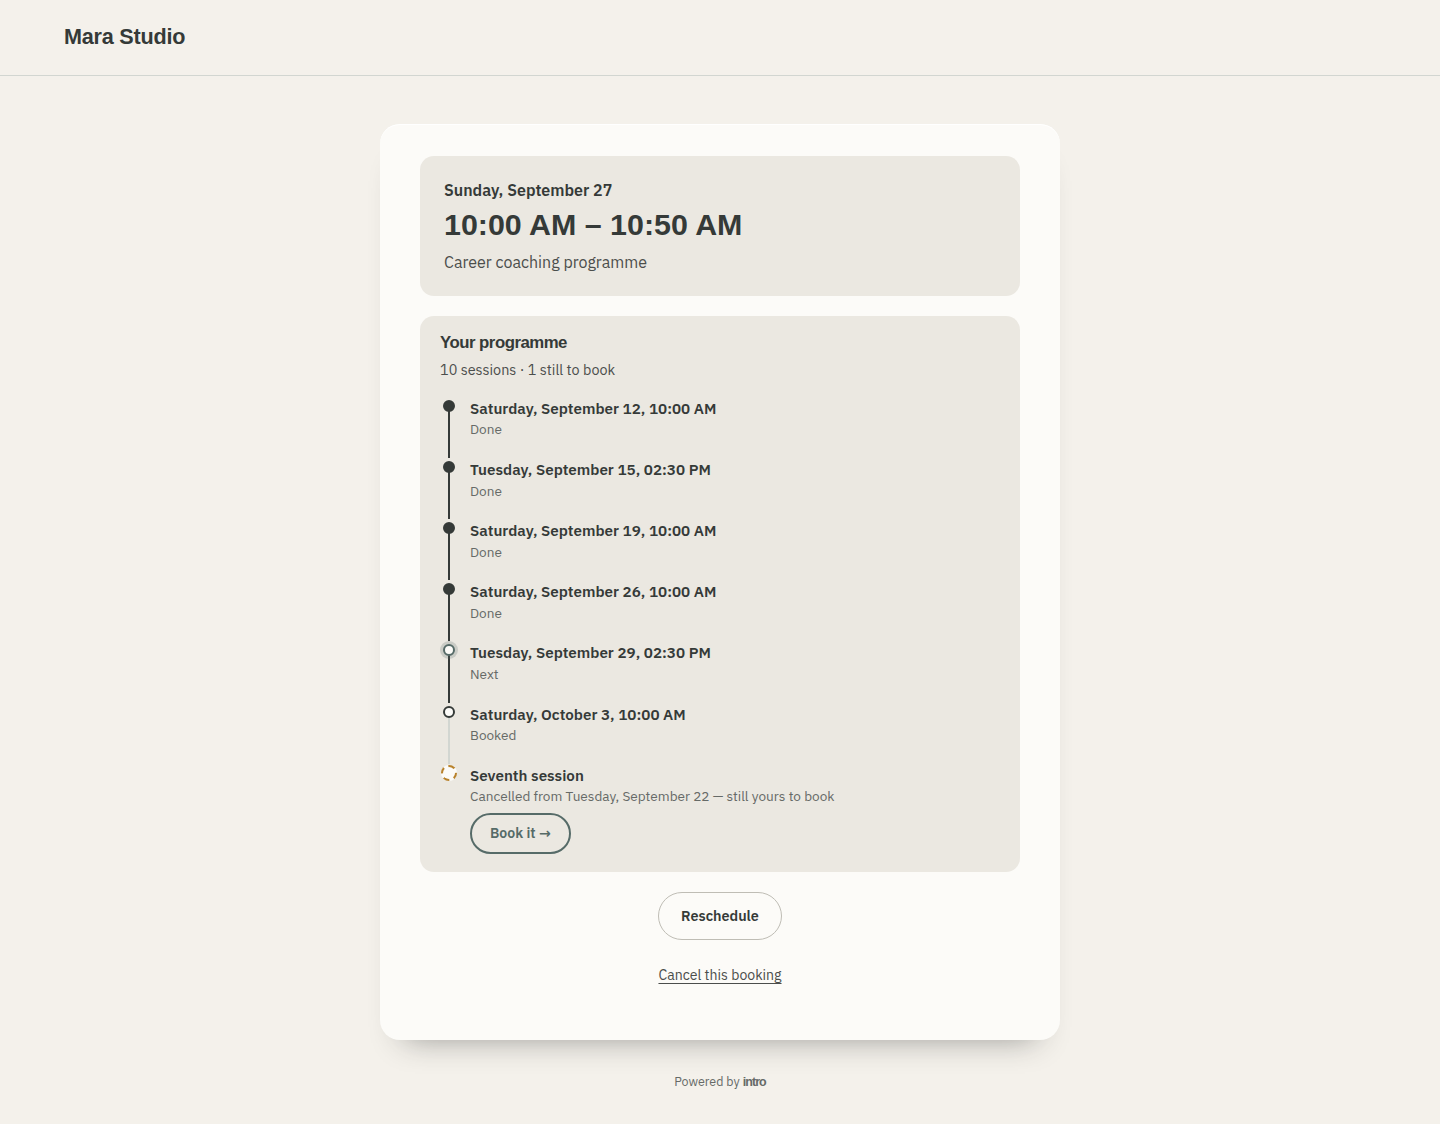The height and width of the screenshot is (1124, 1440).
Task: Click the dashed circle icon by Seventh session
Action: click(x=449, y=773)
